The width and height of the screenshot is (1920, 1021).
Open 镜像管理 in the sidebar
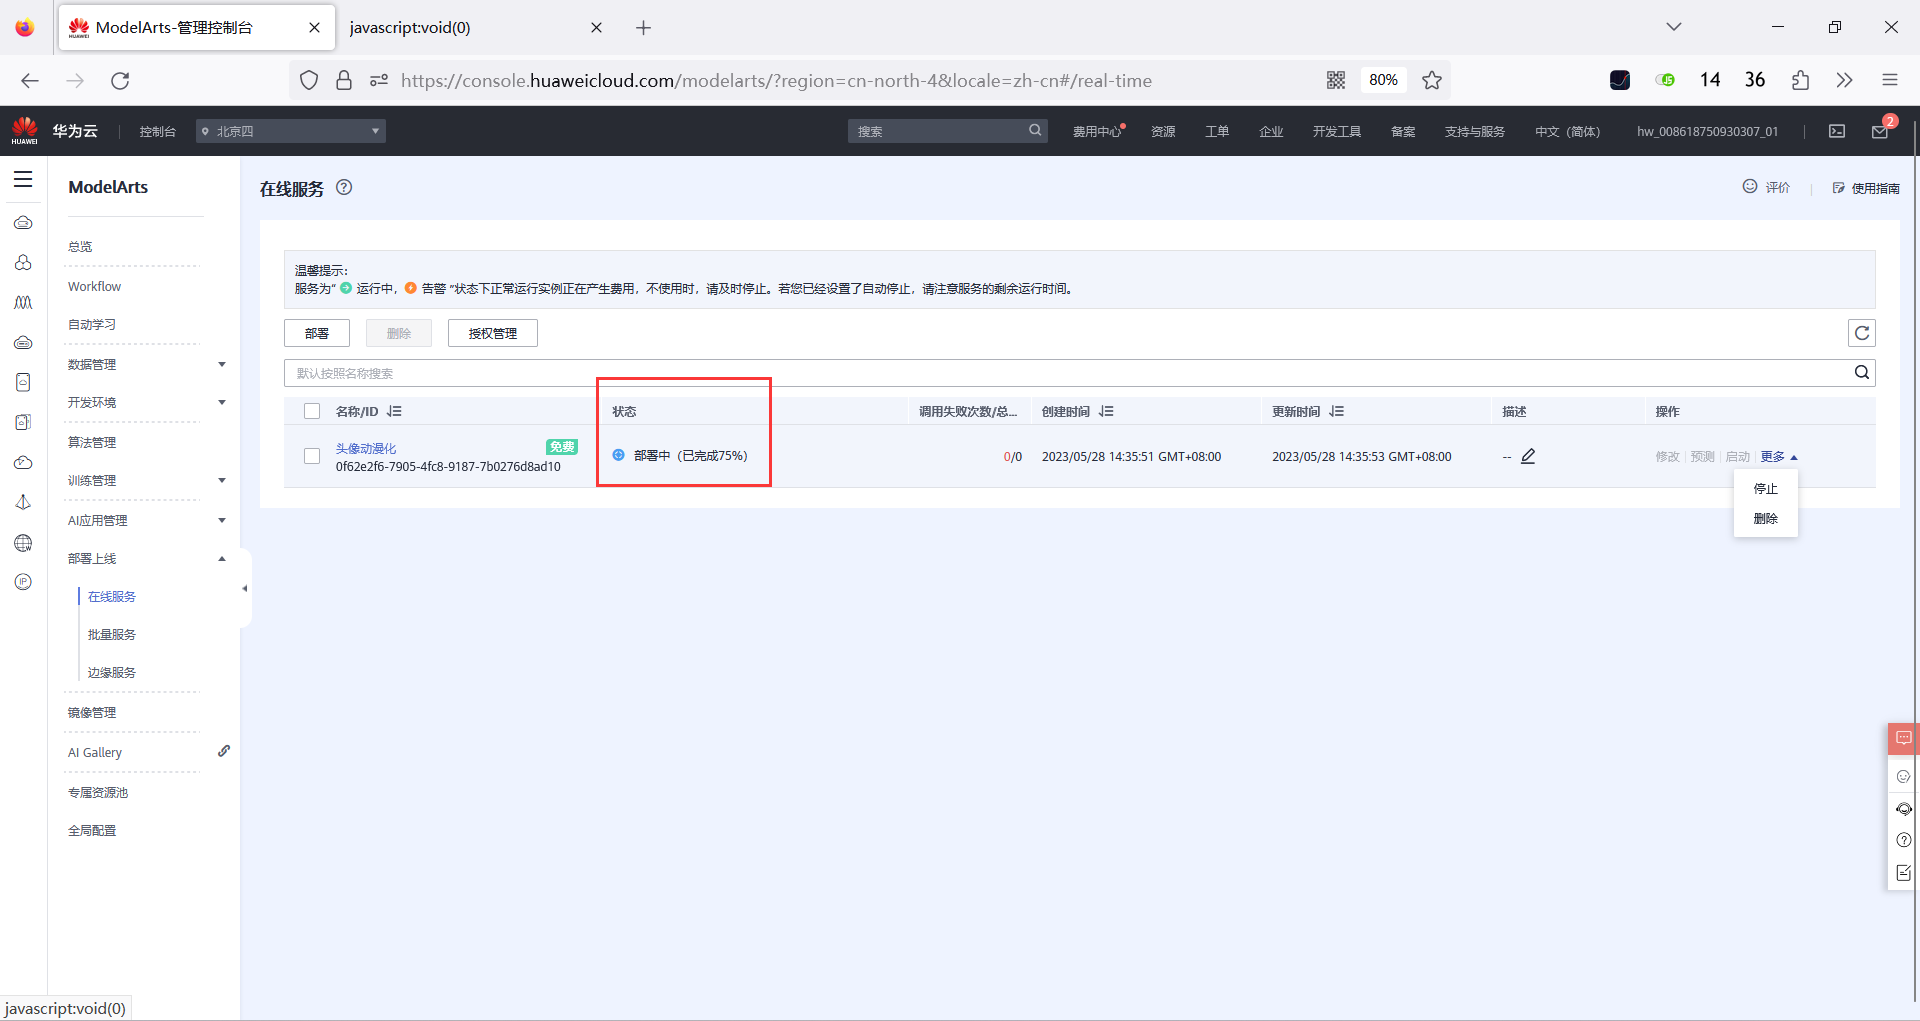(x=92, y=712)
